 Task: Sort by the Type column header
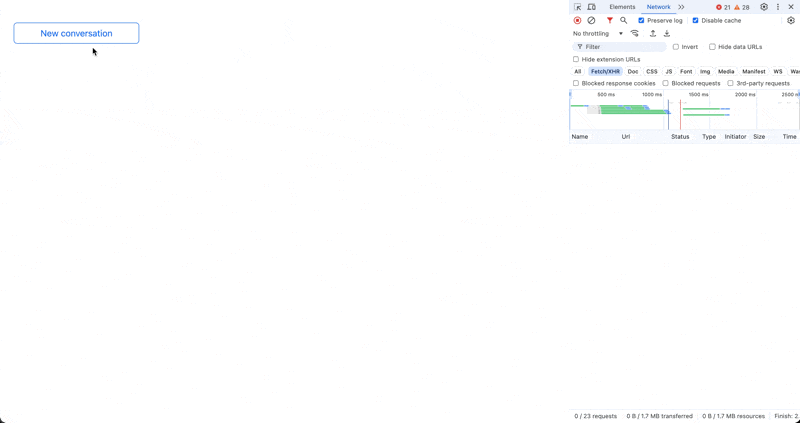click(709, 137)
